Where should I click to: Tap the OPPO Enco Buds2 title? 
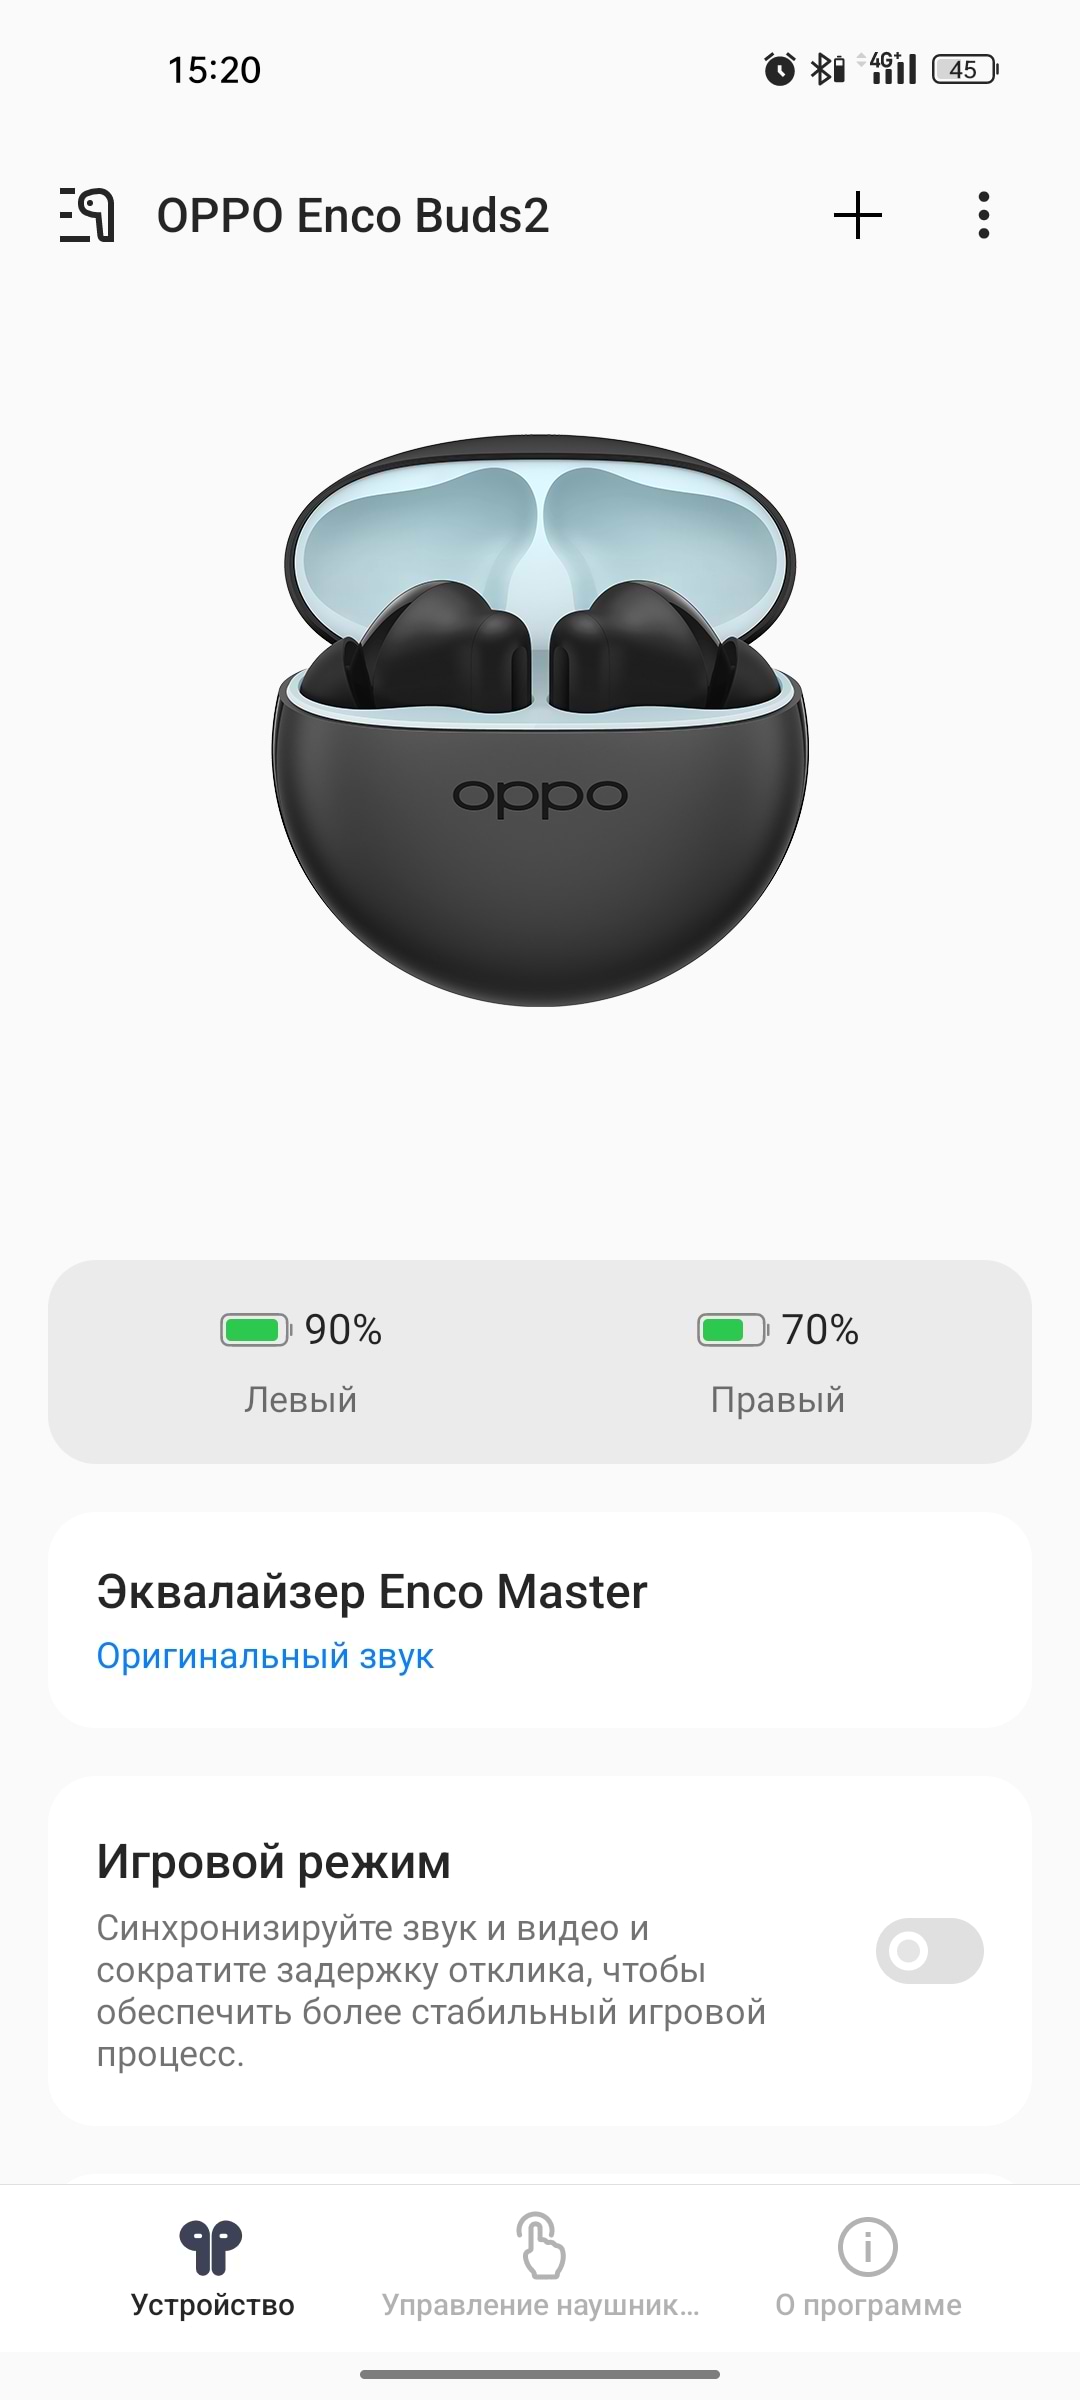point(353,215)
